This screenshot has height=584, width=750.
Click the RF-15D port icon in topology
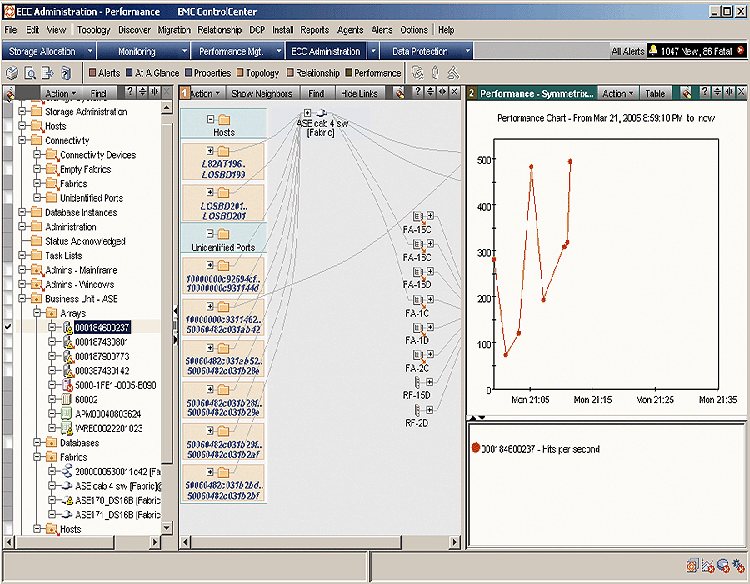(x=417, y=382)
